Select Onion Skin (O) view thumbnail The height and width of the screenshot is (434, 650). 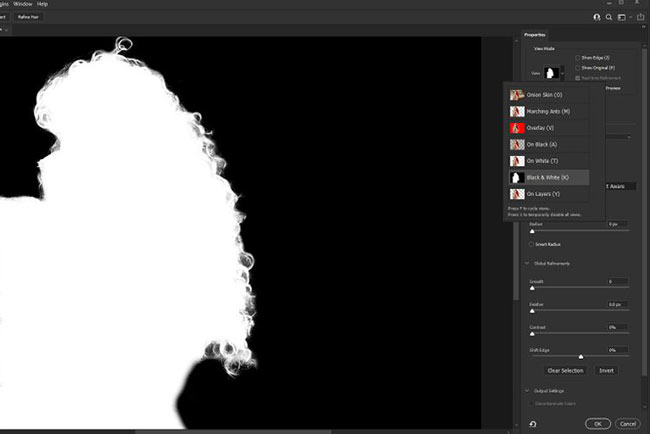(x=517, y=95)
